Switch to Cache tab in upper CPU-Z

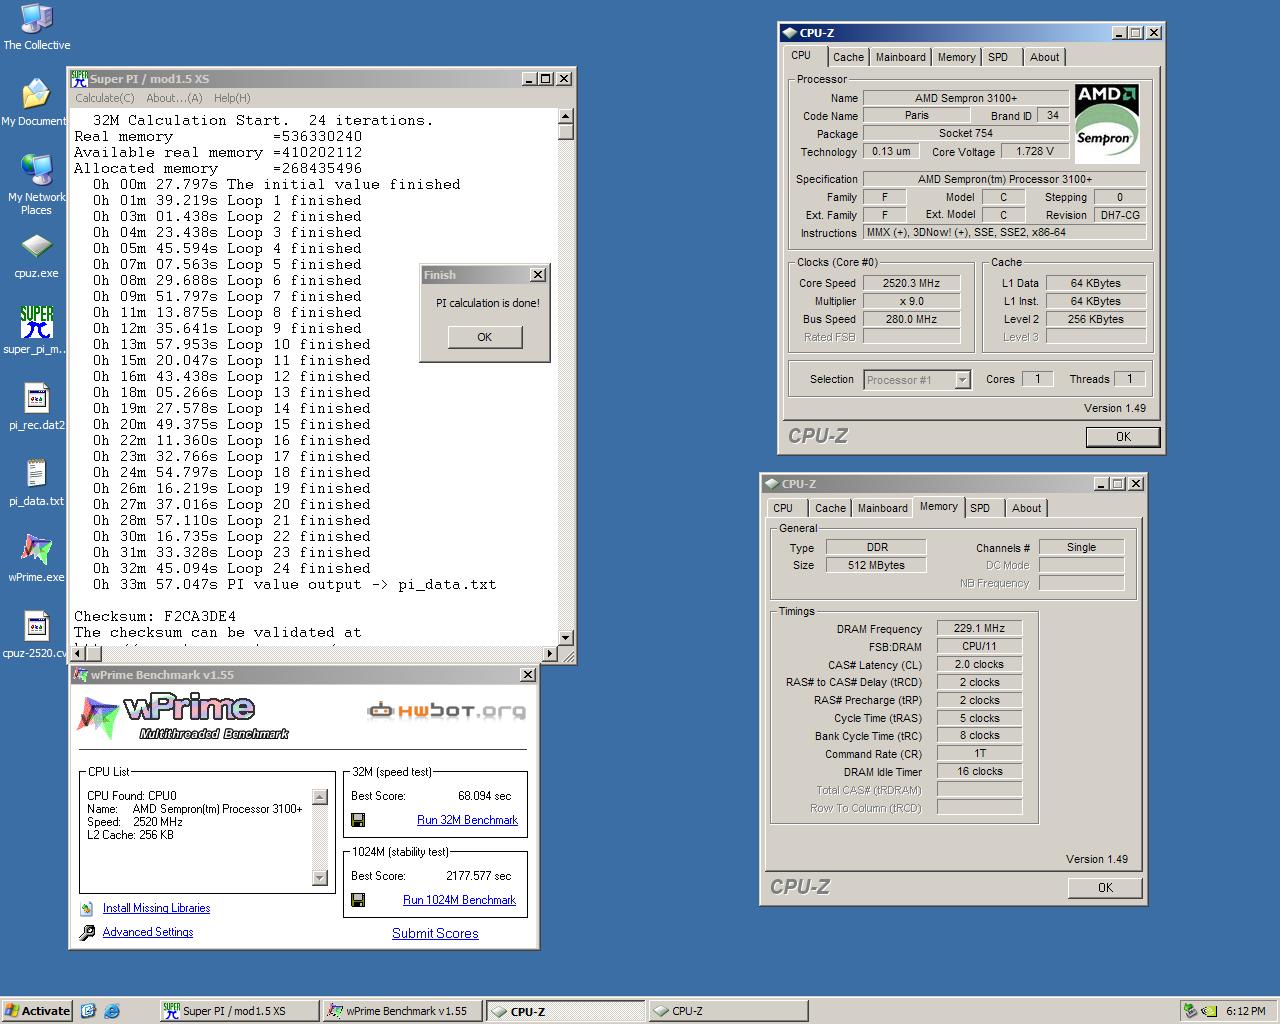(x=848, y=57)
